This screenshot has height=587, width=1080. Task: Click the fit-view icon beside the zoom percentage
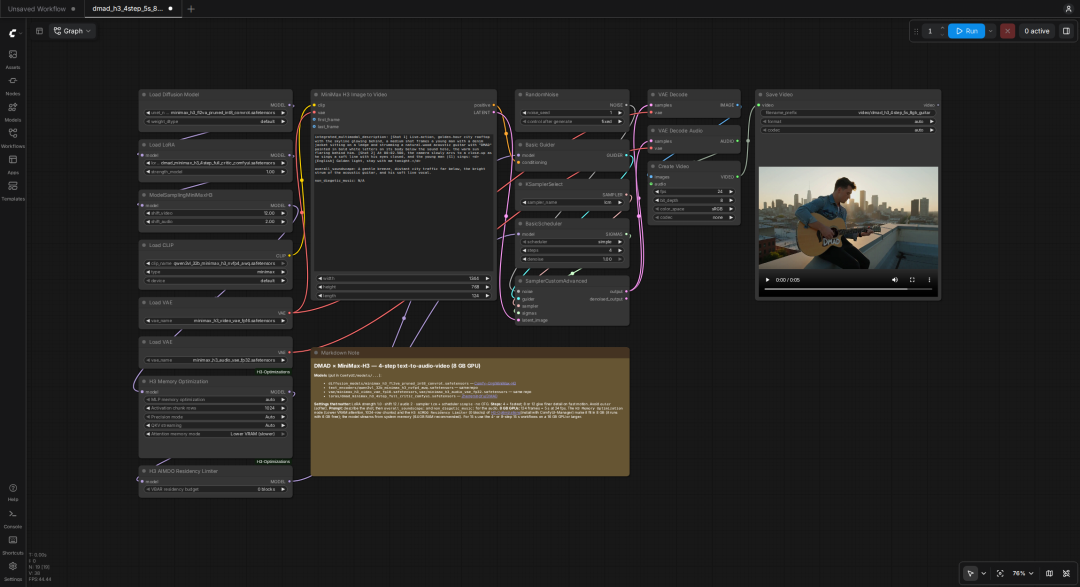pyautogui.click(x=1000, y=573)
